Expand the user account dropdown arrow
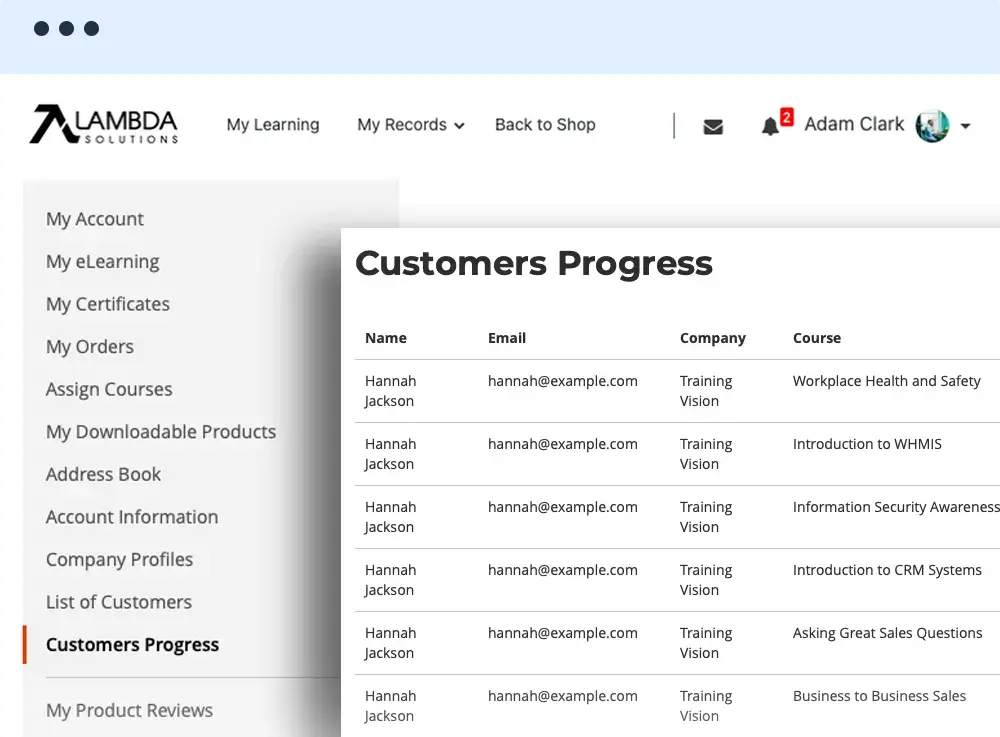 (x=966, y=126)
